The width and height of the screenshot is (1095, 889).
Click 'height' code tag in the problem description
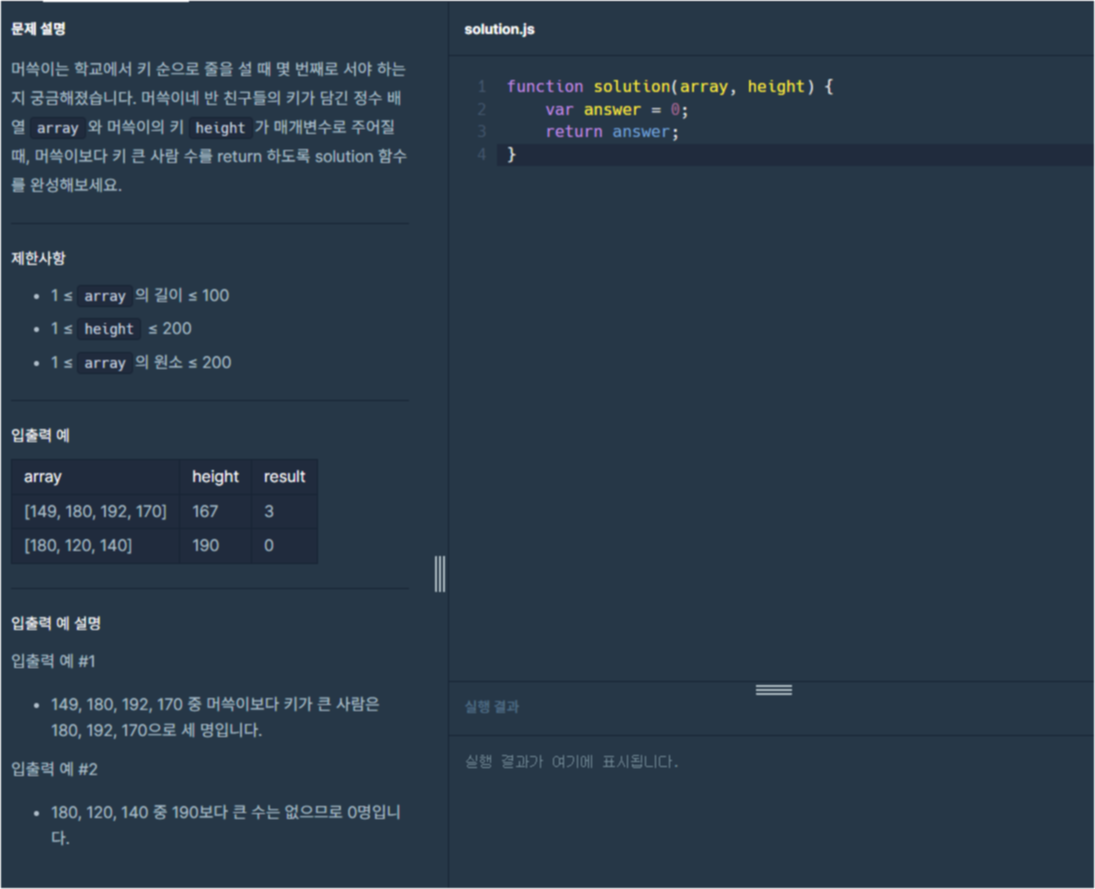[220, 128]
